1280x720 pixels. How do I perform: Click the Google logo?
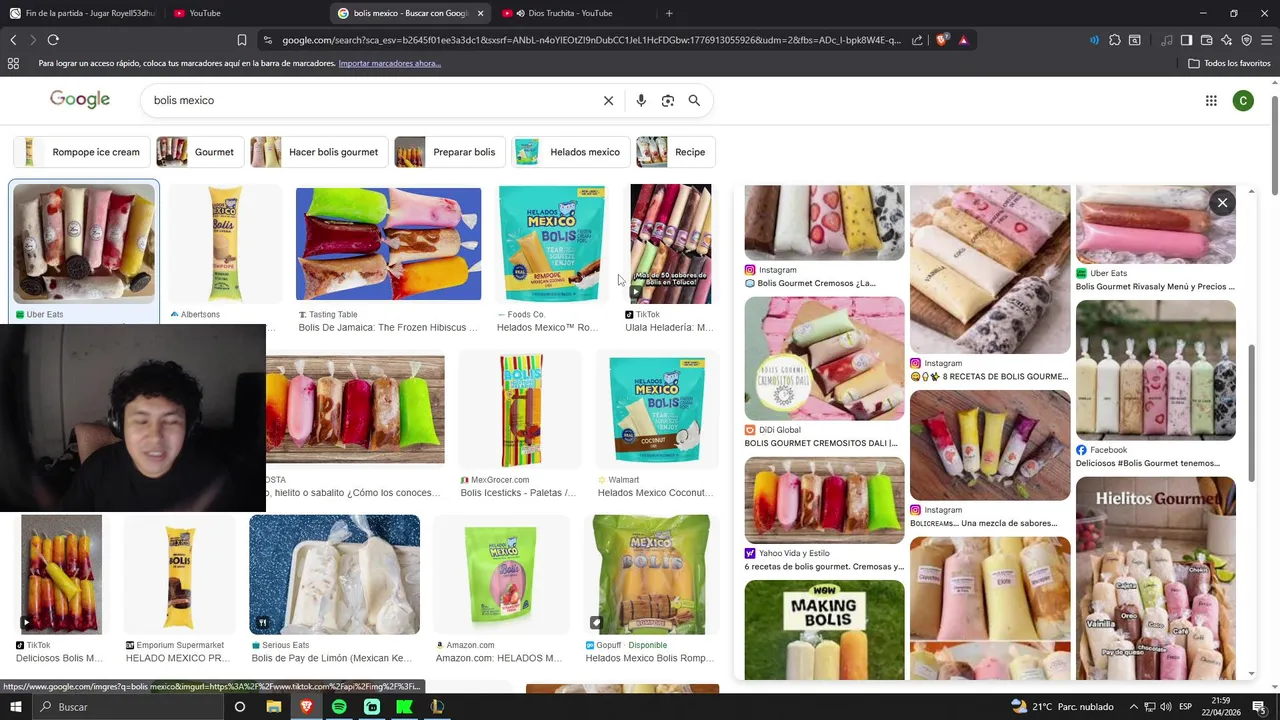[80, 100]
